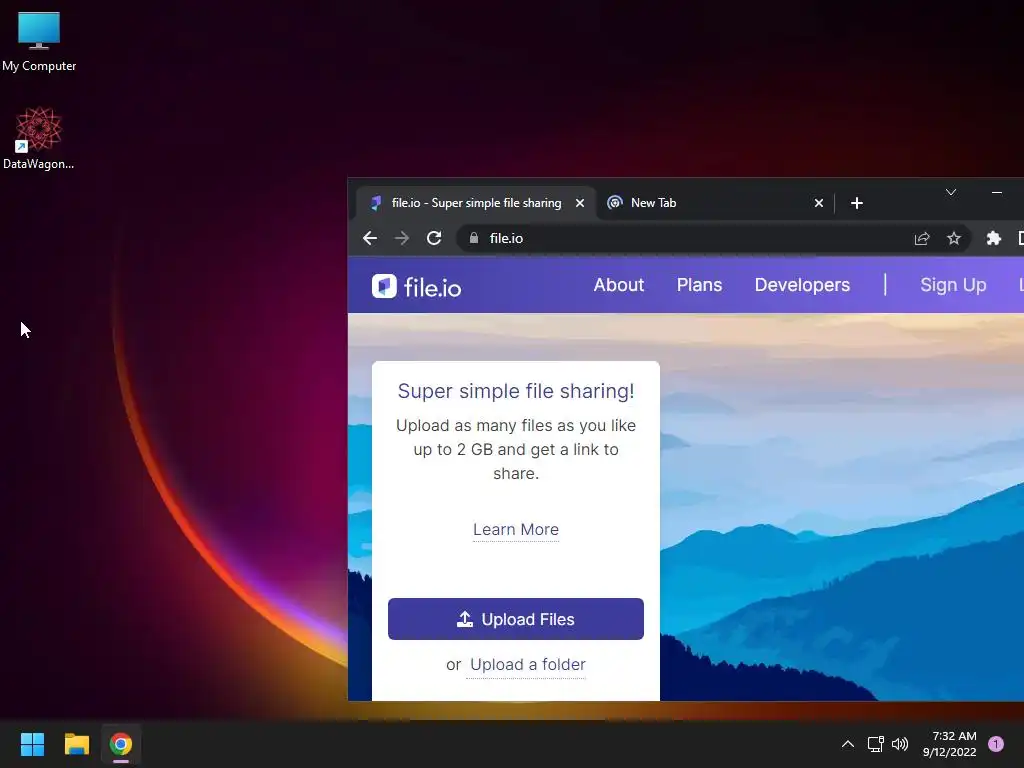Open the About page
Image resolution: width=1024 pixels, height=768 pixels.
coord(618,285)
